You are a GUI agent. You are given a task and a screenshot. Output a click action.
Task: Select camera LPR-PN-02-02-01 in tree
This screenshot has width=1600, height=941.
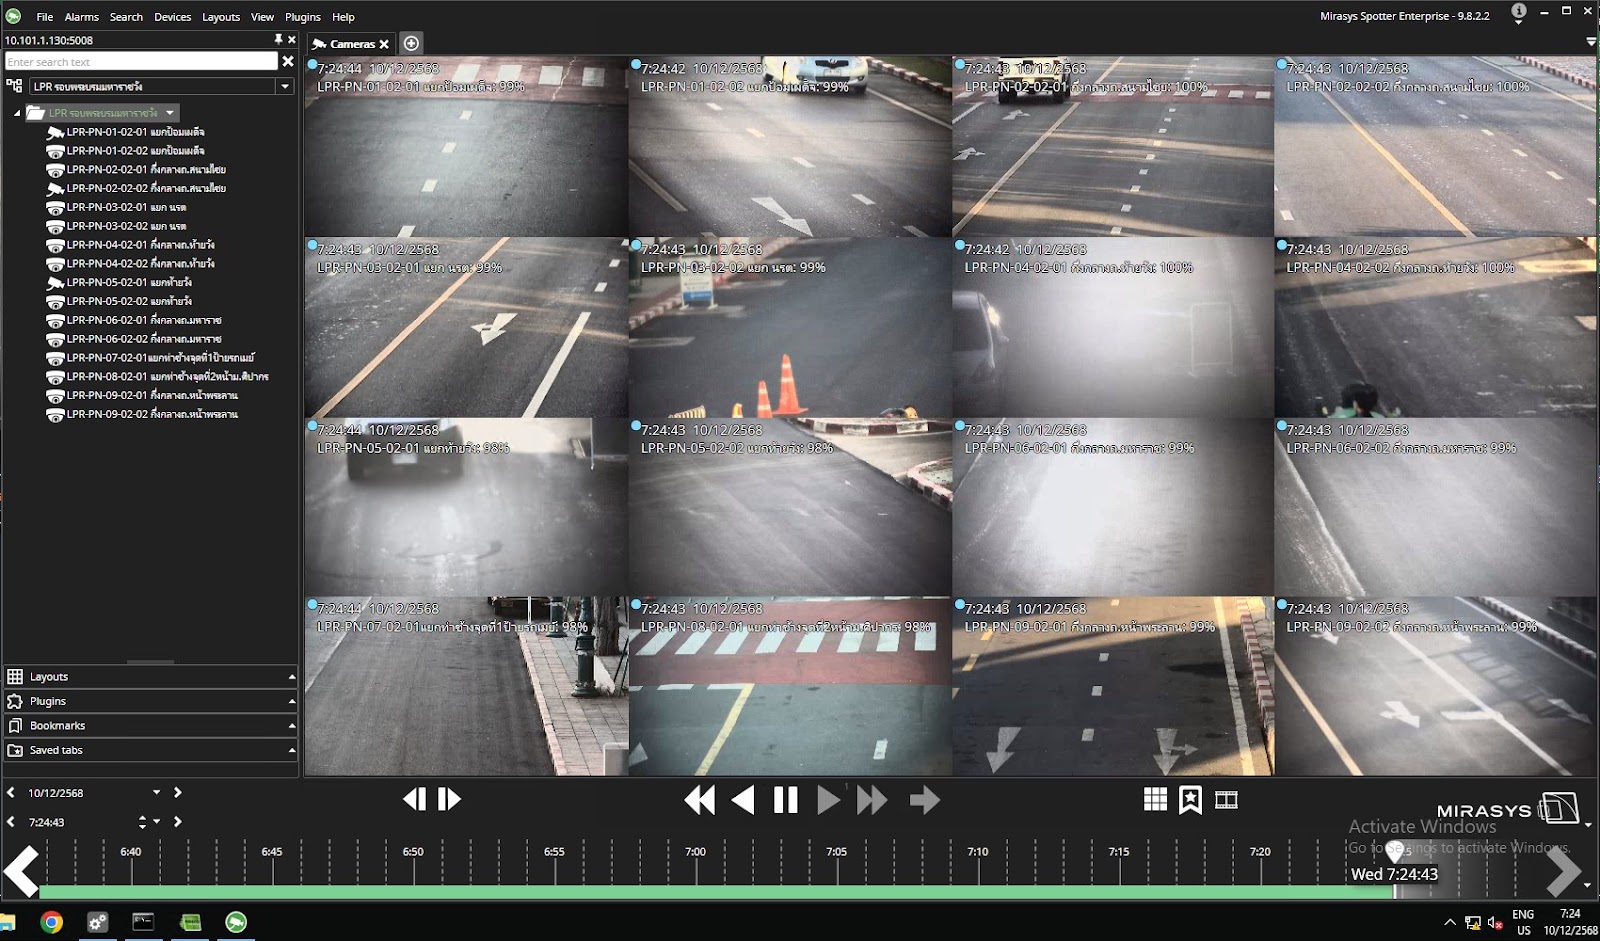[x=136, y=170]
